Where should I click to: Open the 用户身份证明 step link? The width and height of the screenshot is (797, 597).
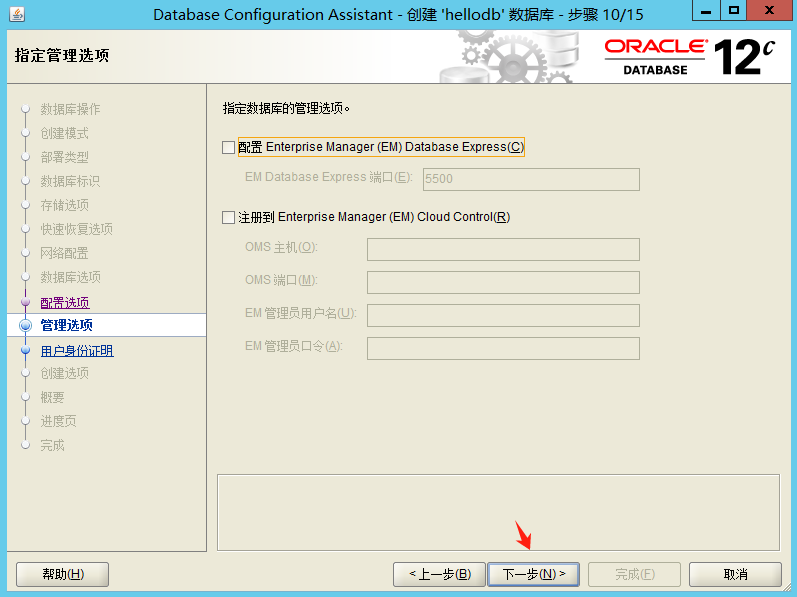pos(77,351)
